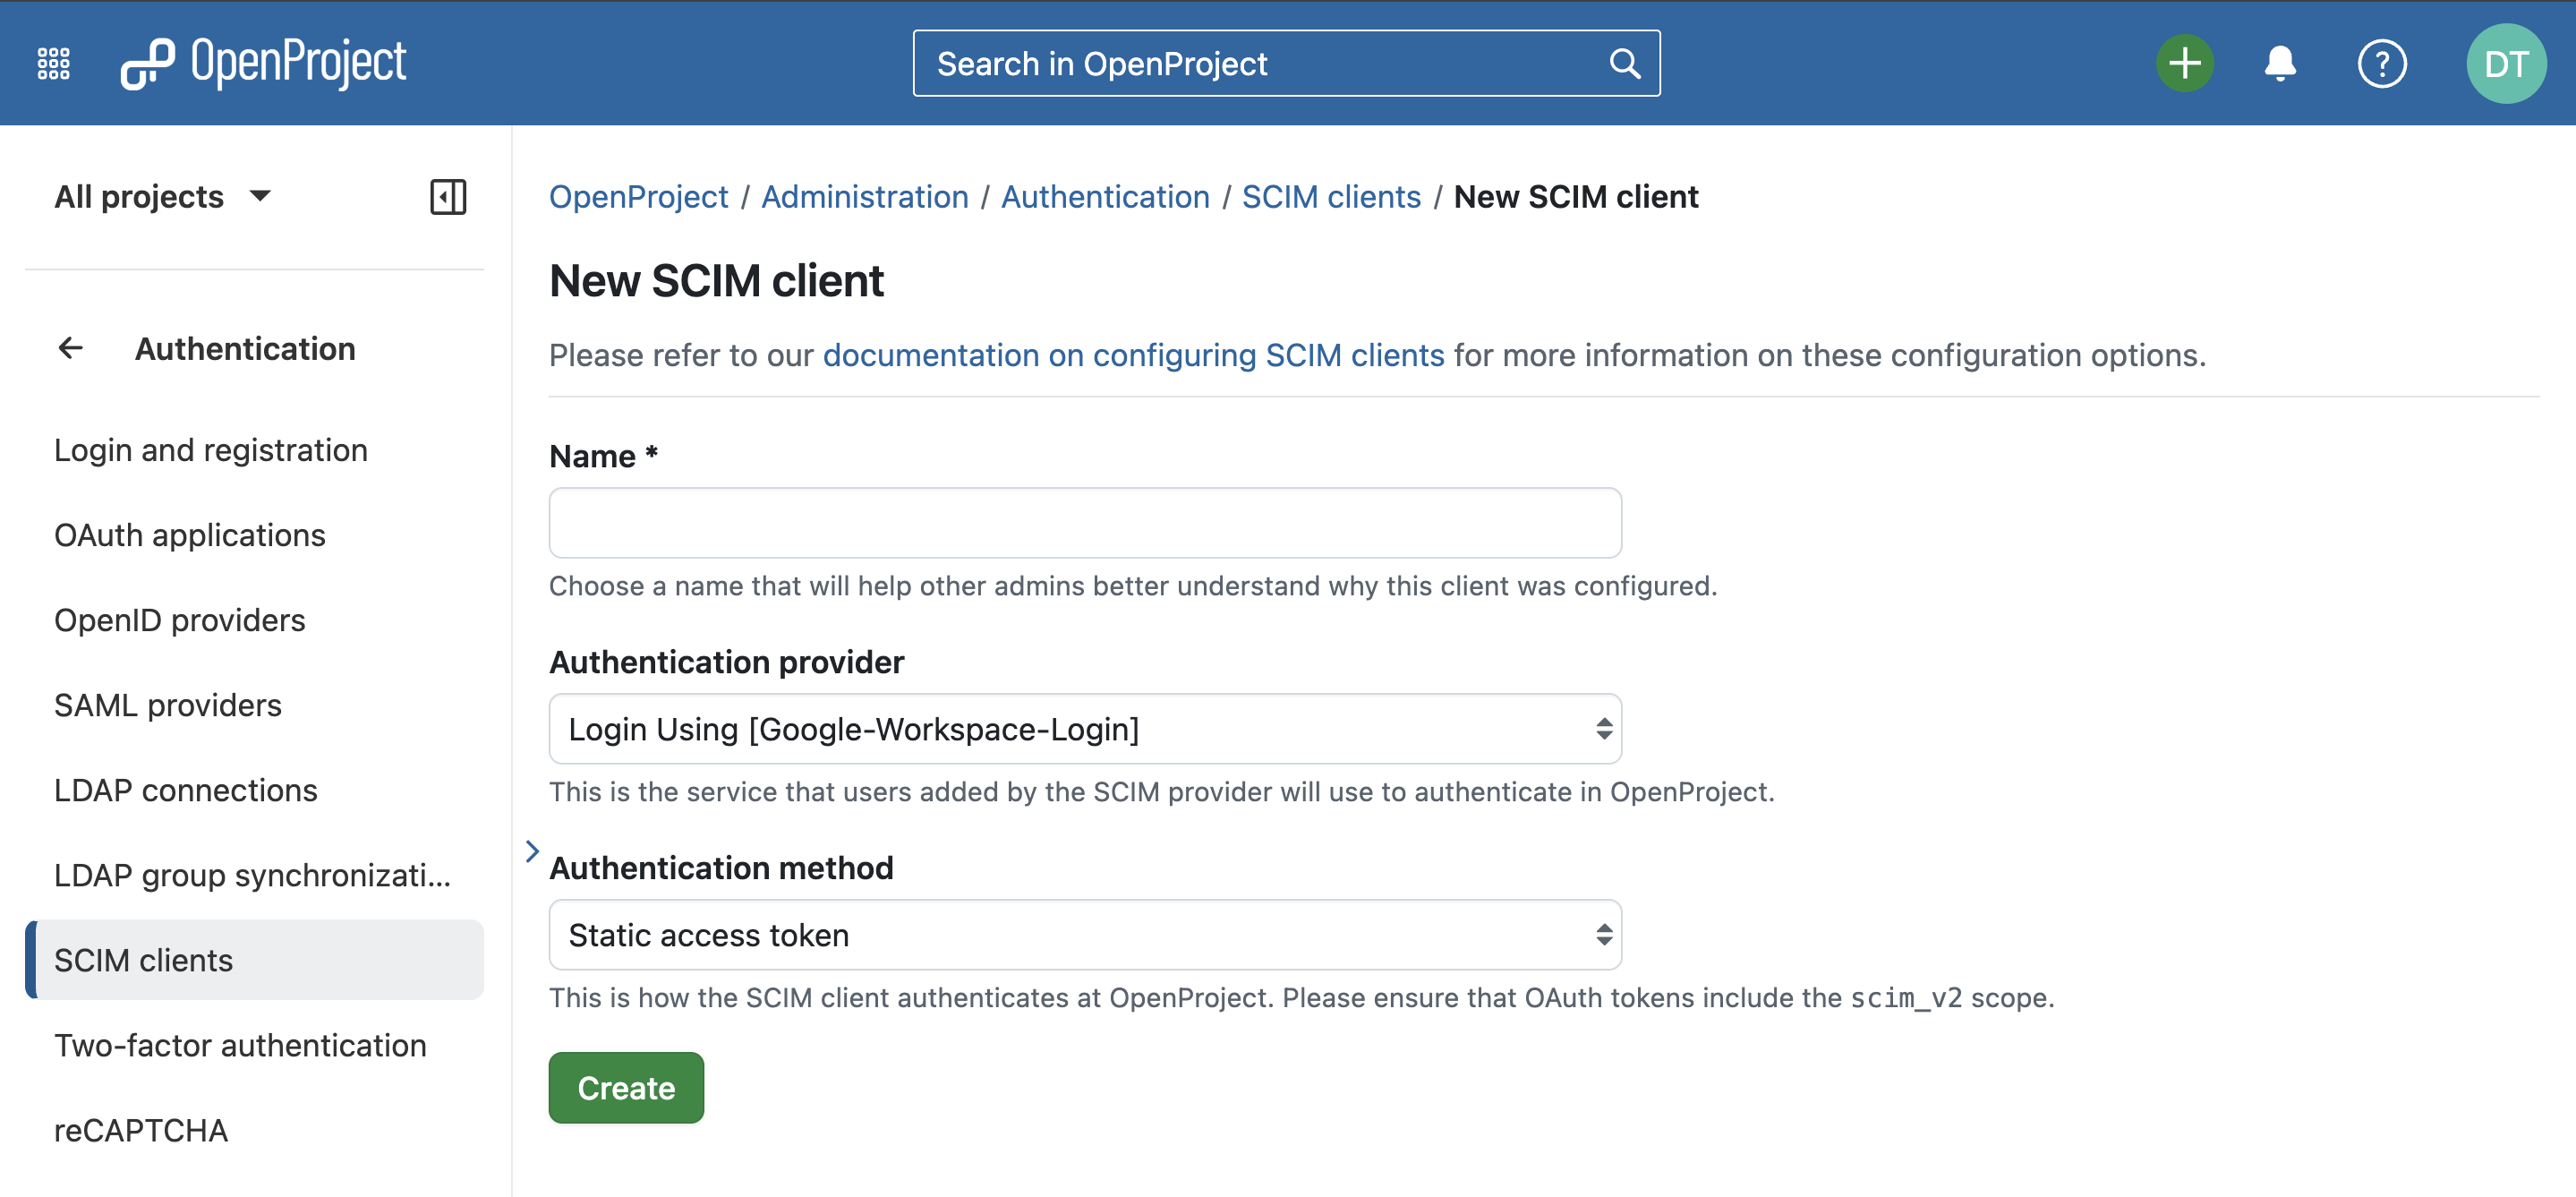Open the help question mark menu
Image resolution: width=2576 pixels, height=1197 pixels.
coord(2383,62)
